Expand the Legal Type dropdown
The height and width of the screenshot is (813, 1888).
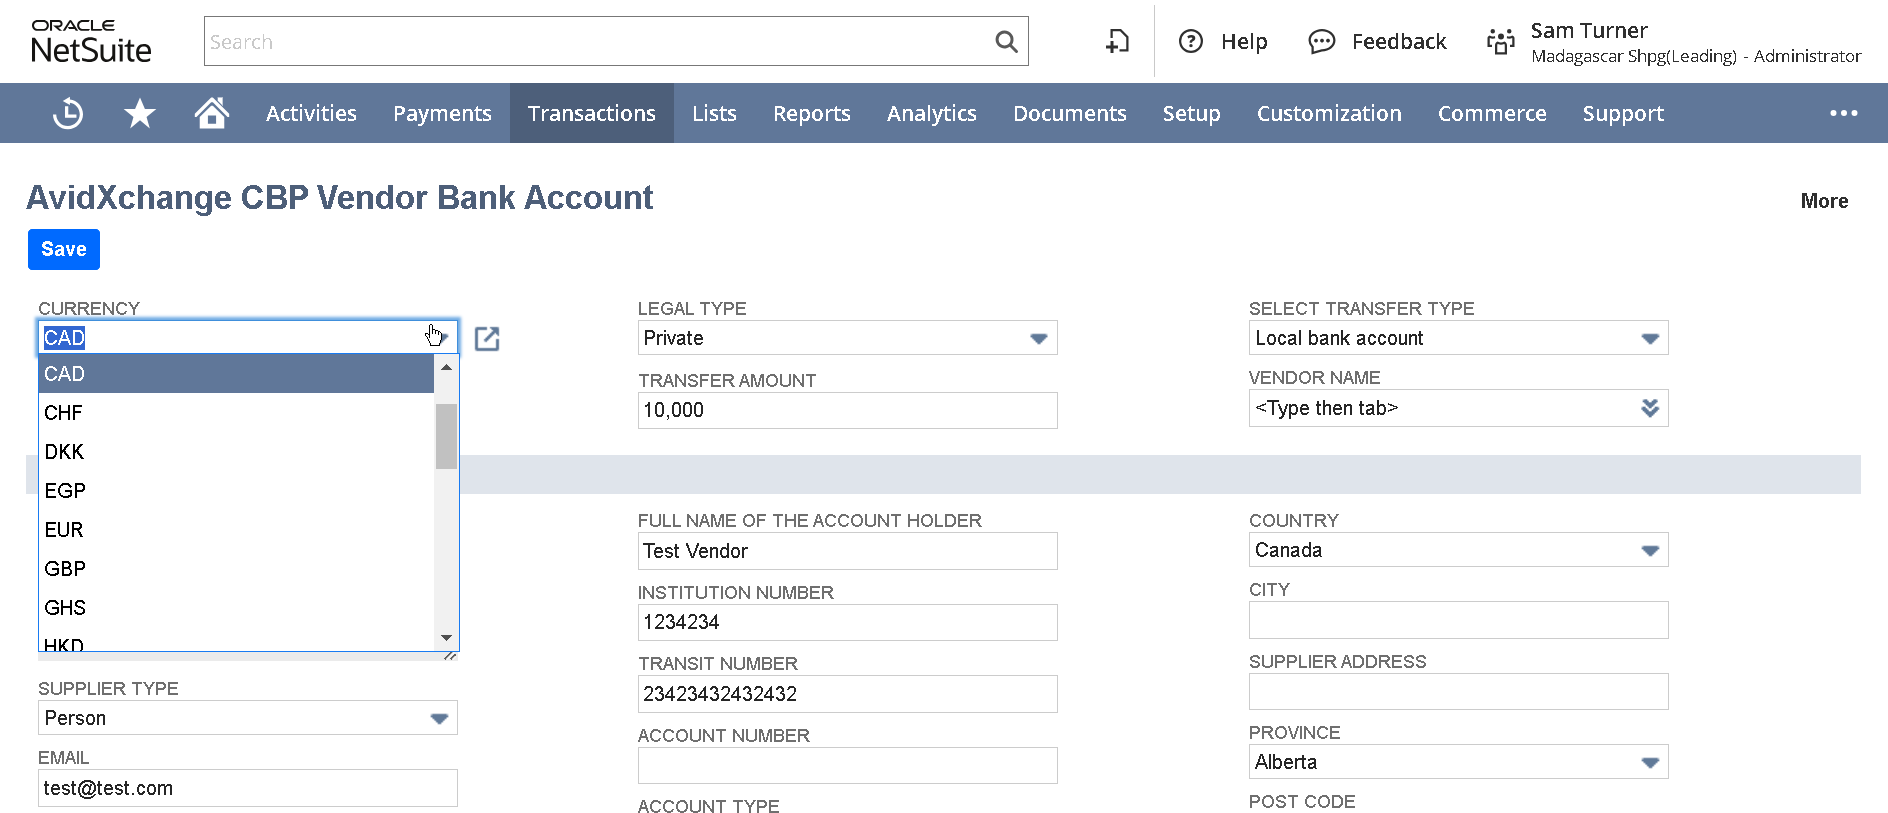coord(1038,339)
